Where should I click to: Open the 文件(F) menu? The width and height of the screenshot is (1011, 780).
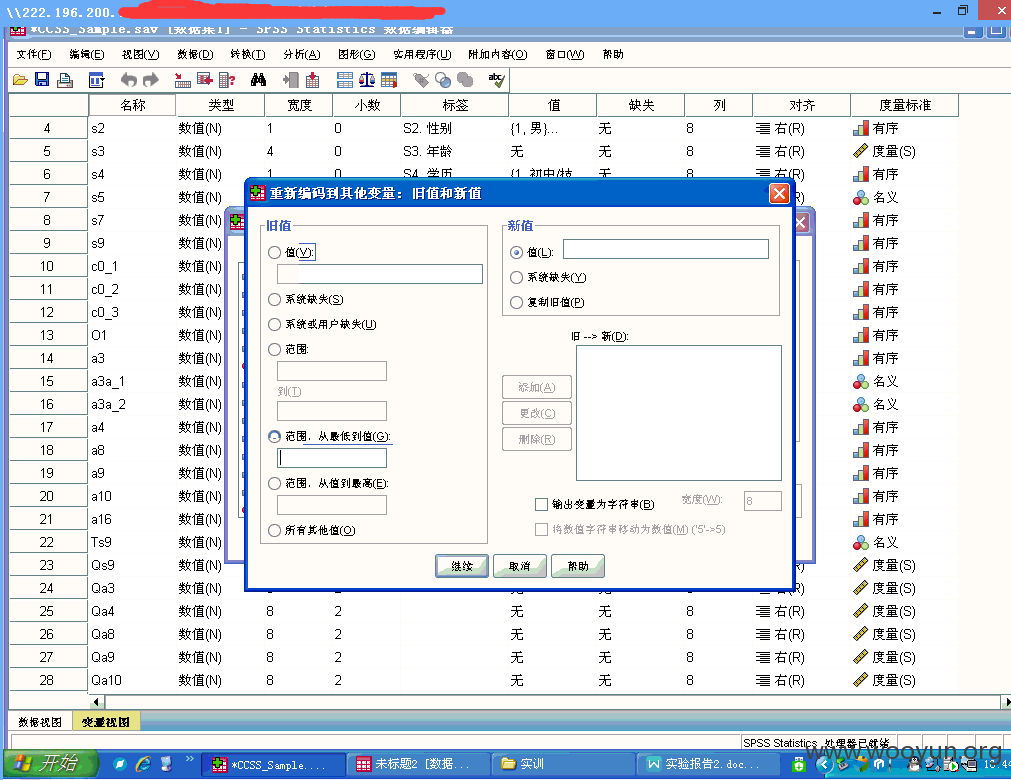point(34,54)
